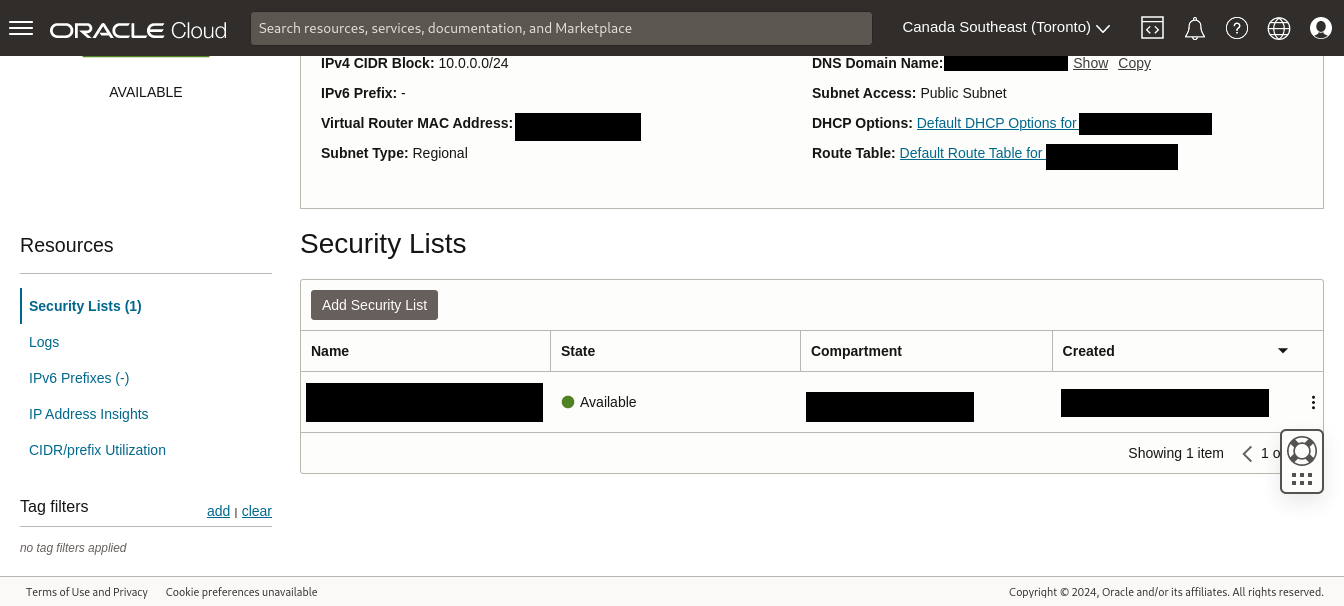Open Cloud Shell developer tools icon
The image size is (1344, 606).
click(x=1152, y=28)
